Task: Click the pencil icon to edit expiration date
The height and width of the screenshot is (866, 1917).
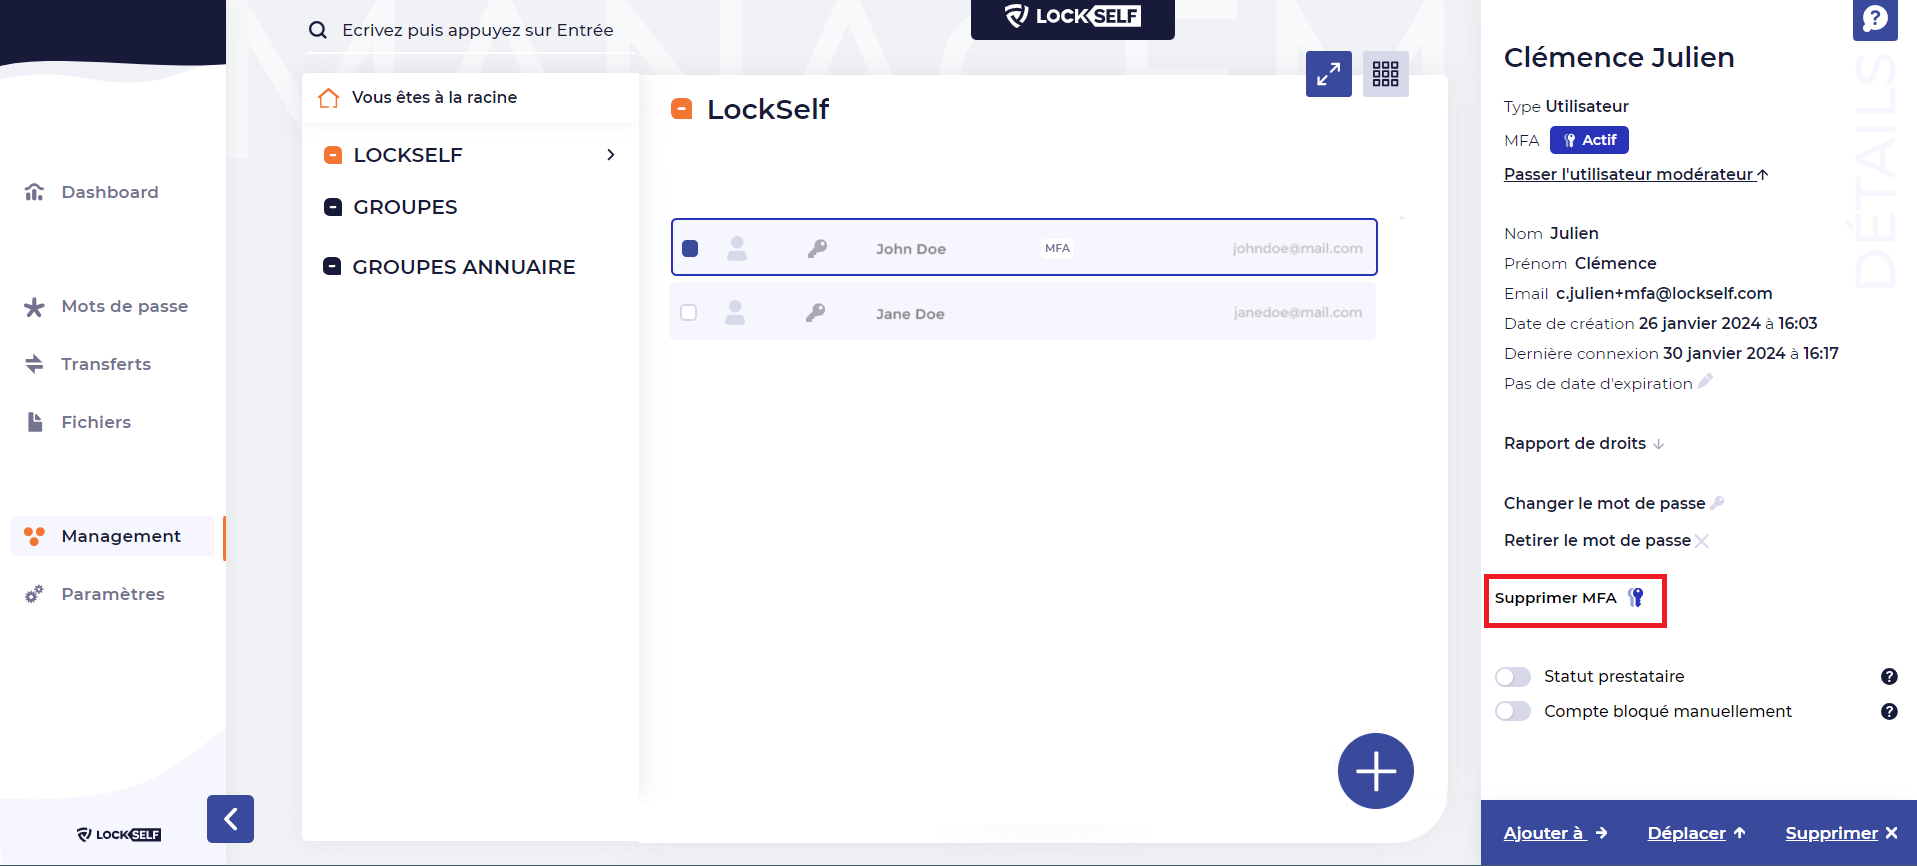Action: (1705, 382)
